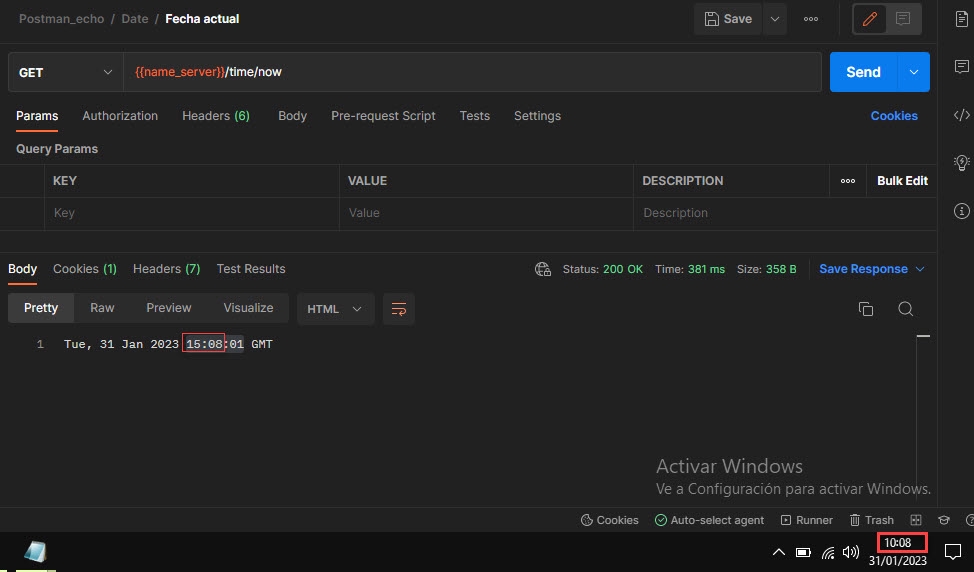This screenshot has height=572, width=974.
Task: Open the code snippet icon
Action: click(x=962, y=115)
